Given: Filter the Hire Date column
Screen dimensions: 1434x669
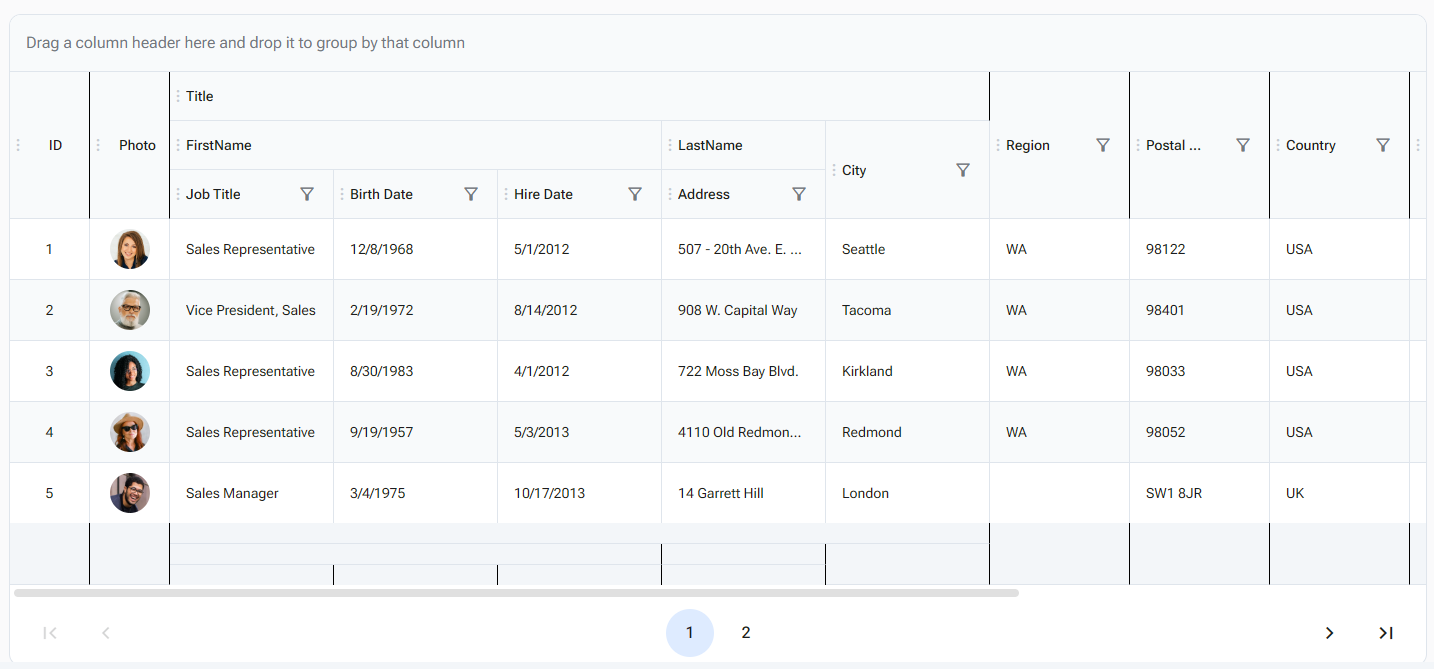Looking at the screenshot, I should 635,193.
